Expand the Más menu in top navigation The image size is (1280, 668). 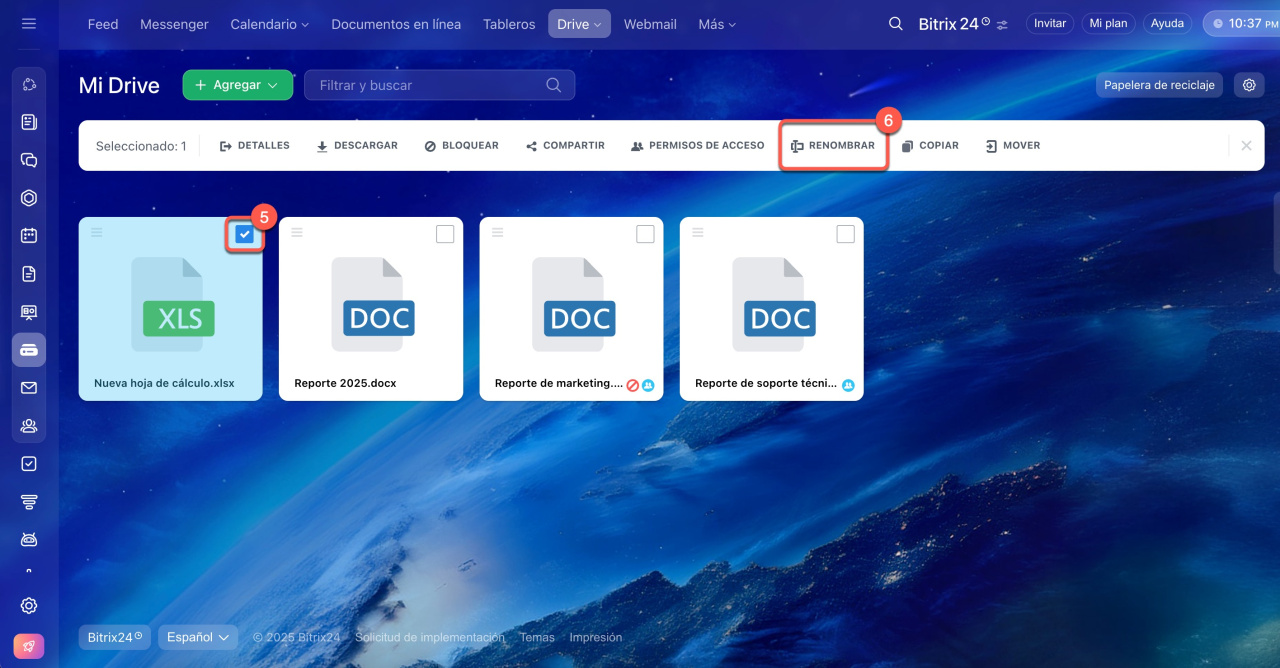pyautogui.click(x=716, y=24)
